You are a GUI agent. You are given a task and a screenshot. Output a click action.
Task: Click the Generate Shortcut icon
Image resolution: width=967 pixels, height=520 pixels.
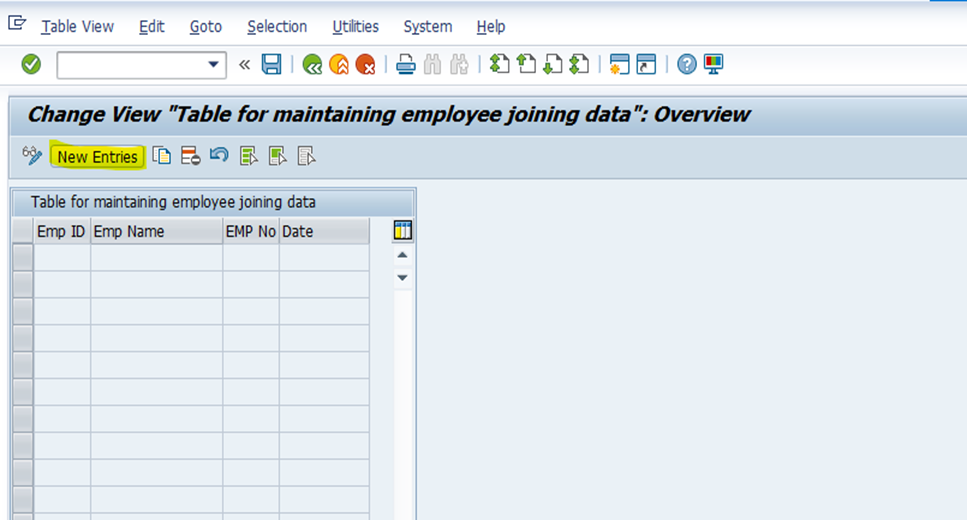646,64
